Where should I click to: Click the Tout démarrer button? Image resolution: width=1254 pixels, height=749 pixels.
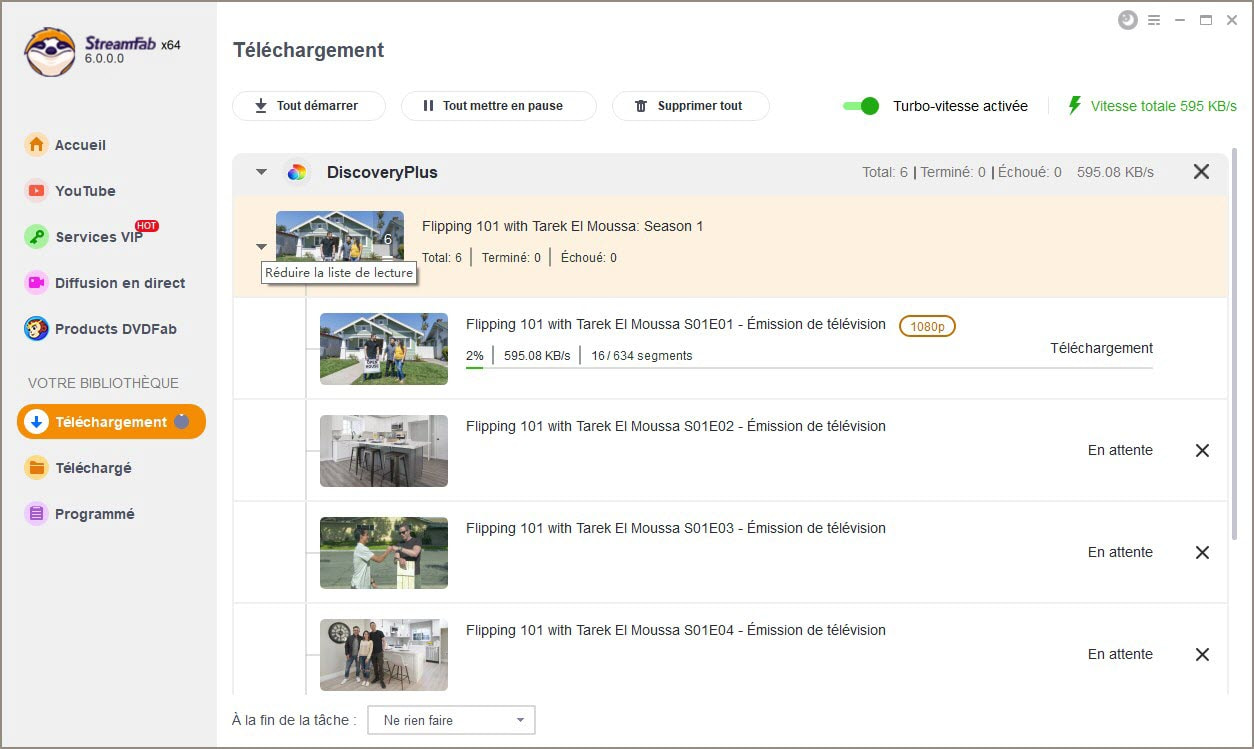pos(309,106)
